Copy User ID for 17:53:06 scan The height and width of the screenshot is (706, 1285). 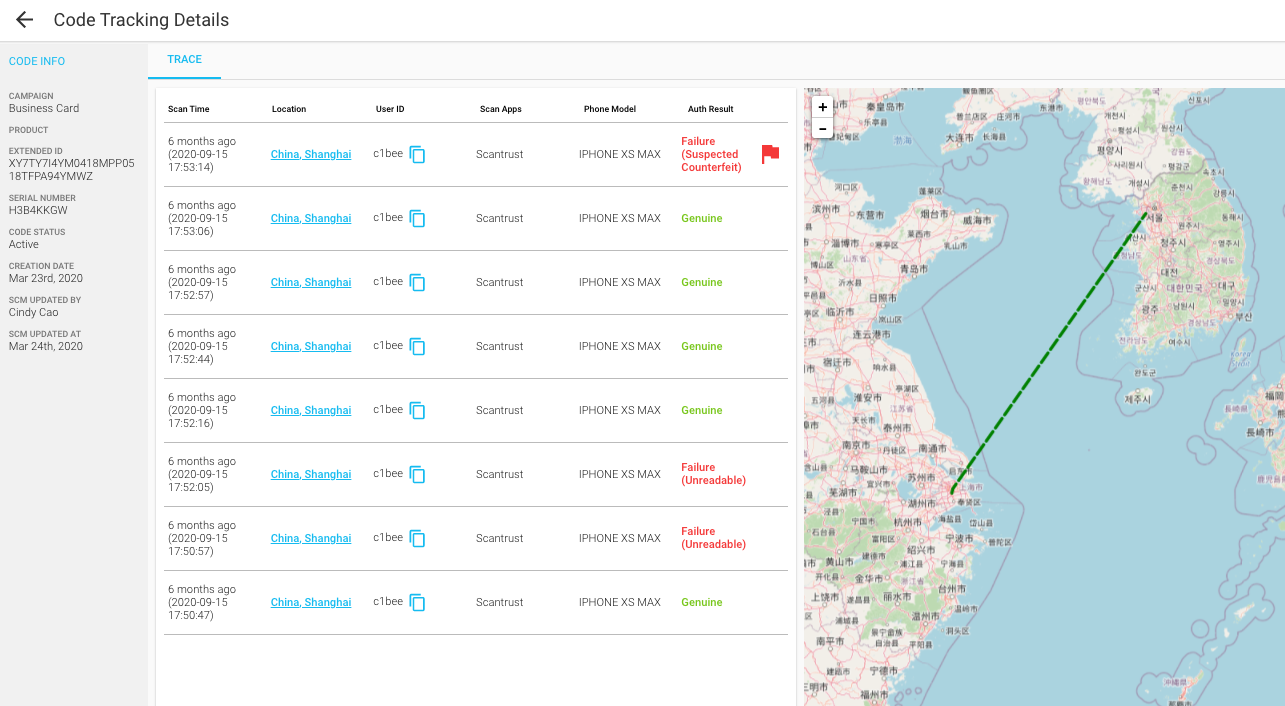417,219
